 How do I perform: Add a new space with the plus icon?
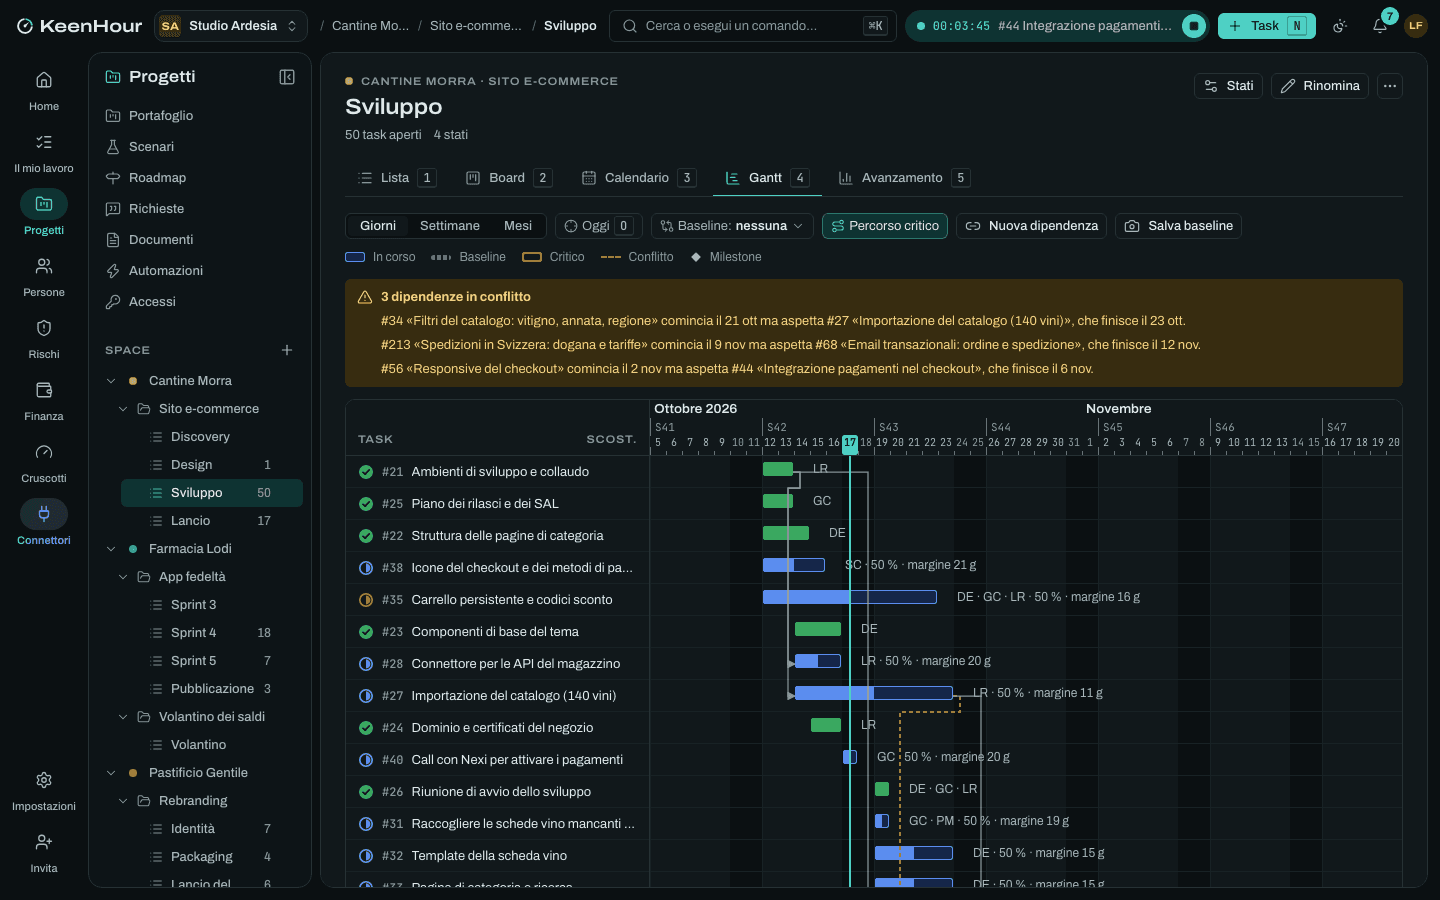287,350
